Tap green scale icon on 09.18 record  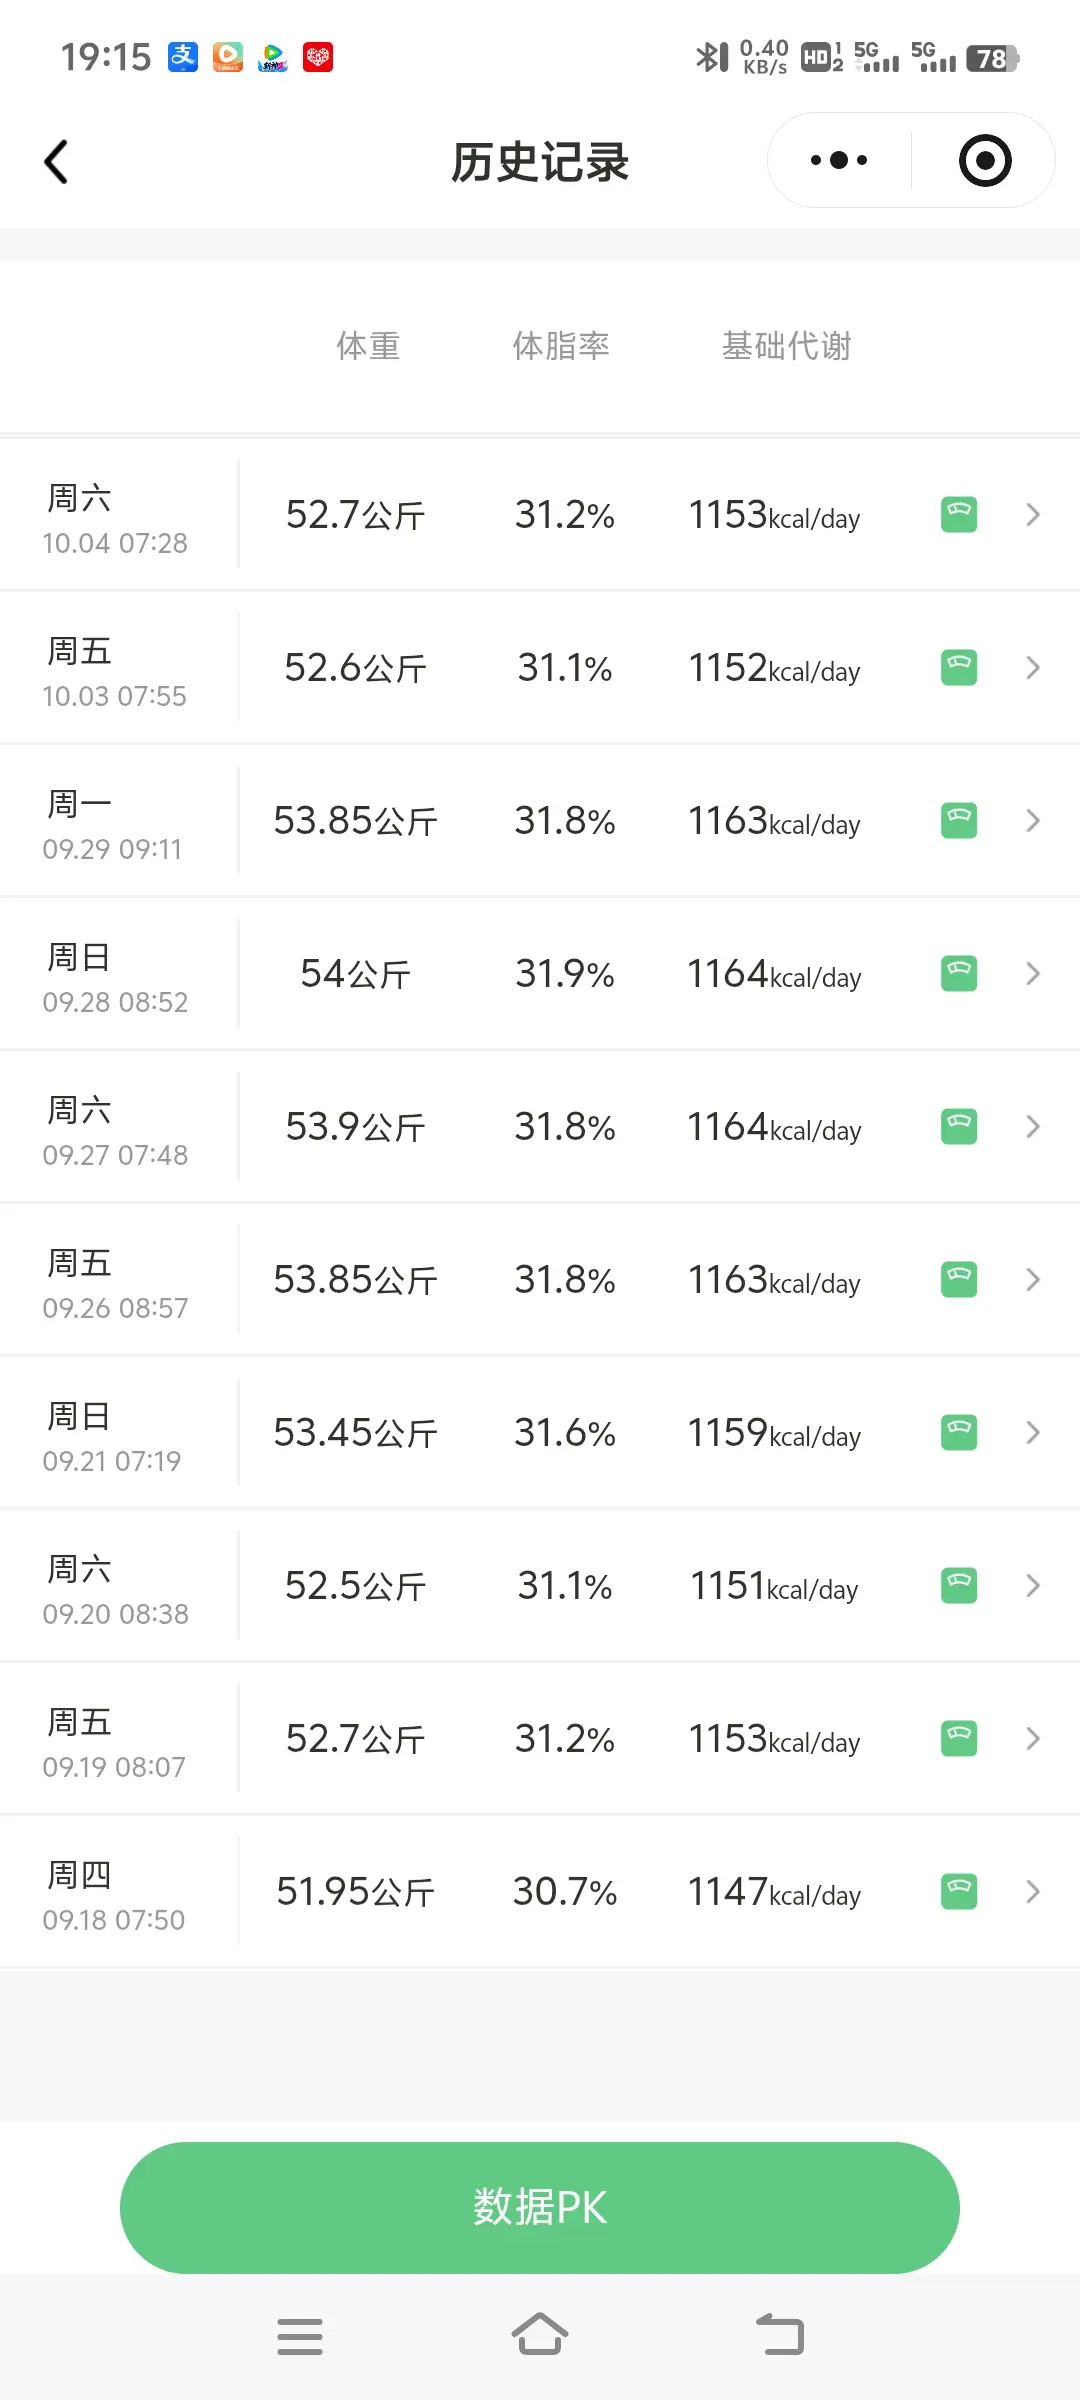[x=959, y=1891]
